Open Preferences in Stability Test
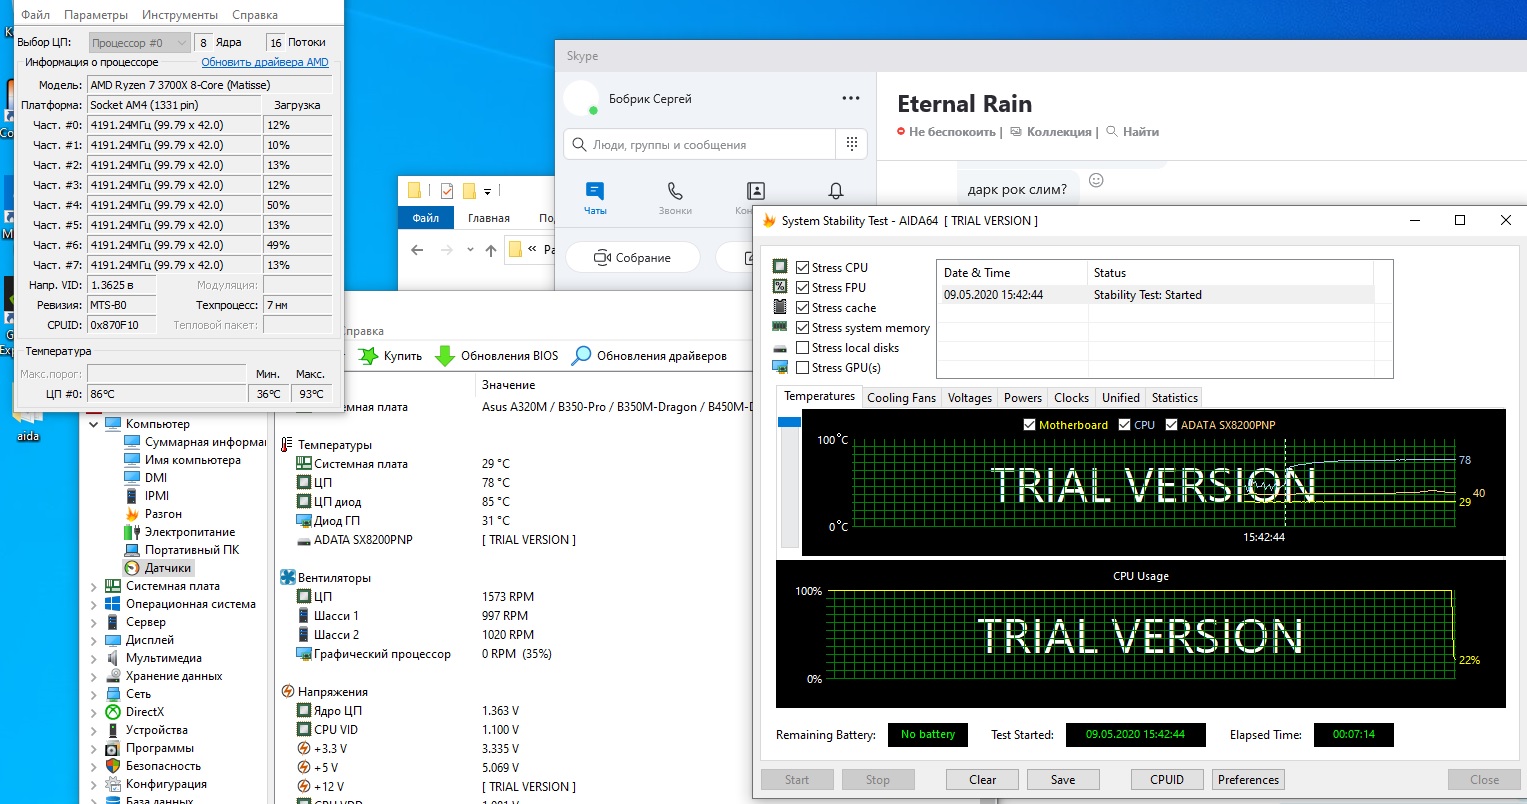 [1248, 780]
